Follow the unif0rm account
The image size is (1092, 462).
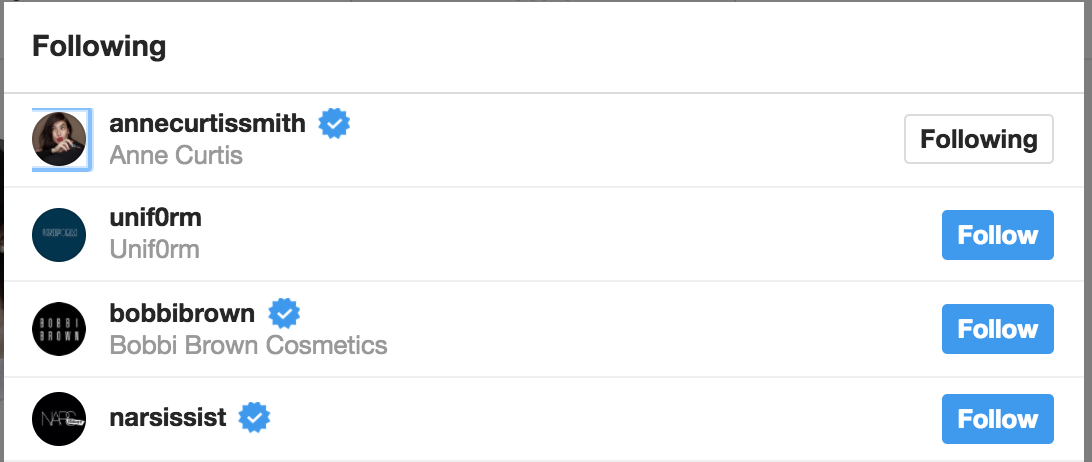[x=997, y=235]
